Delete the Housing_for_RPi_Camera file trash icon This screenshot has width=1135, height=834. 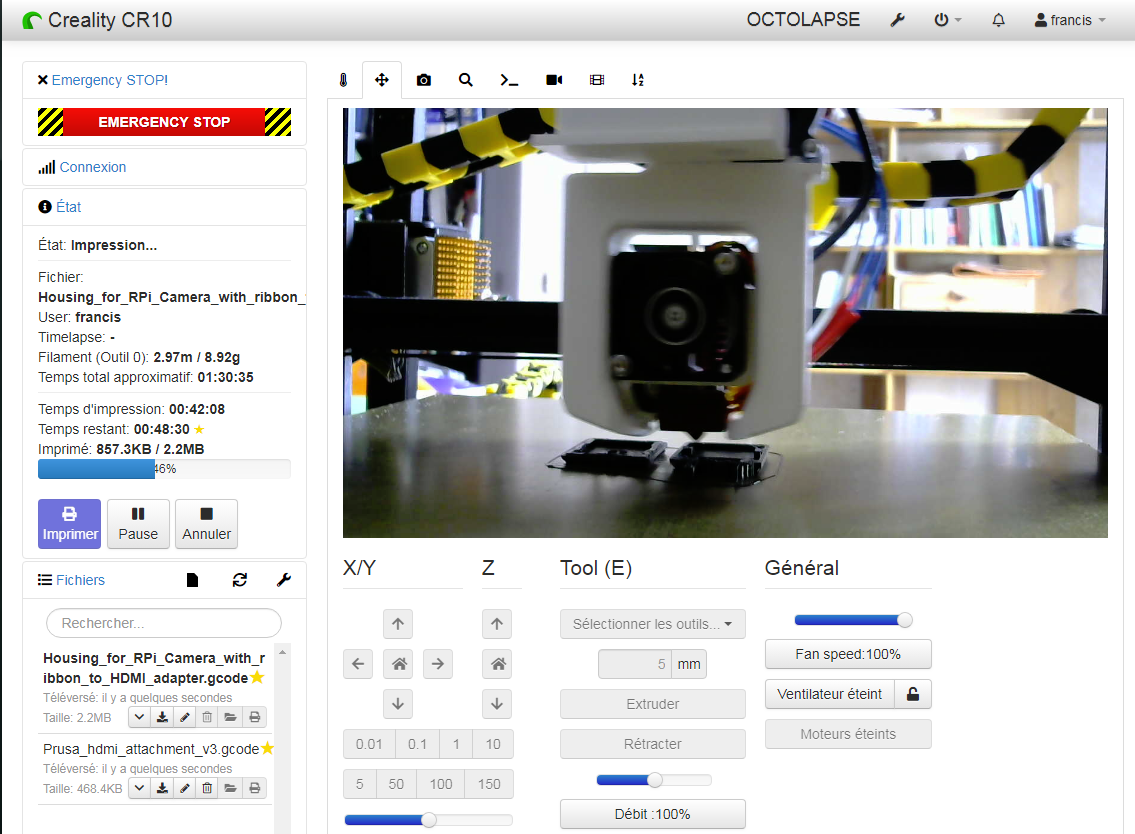207,717
